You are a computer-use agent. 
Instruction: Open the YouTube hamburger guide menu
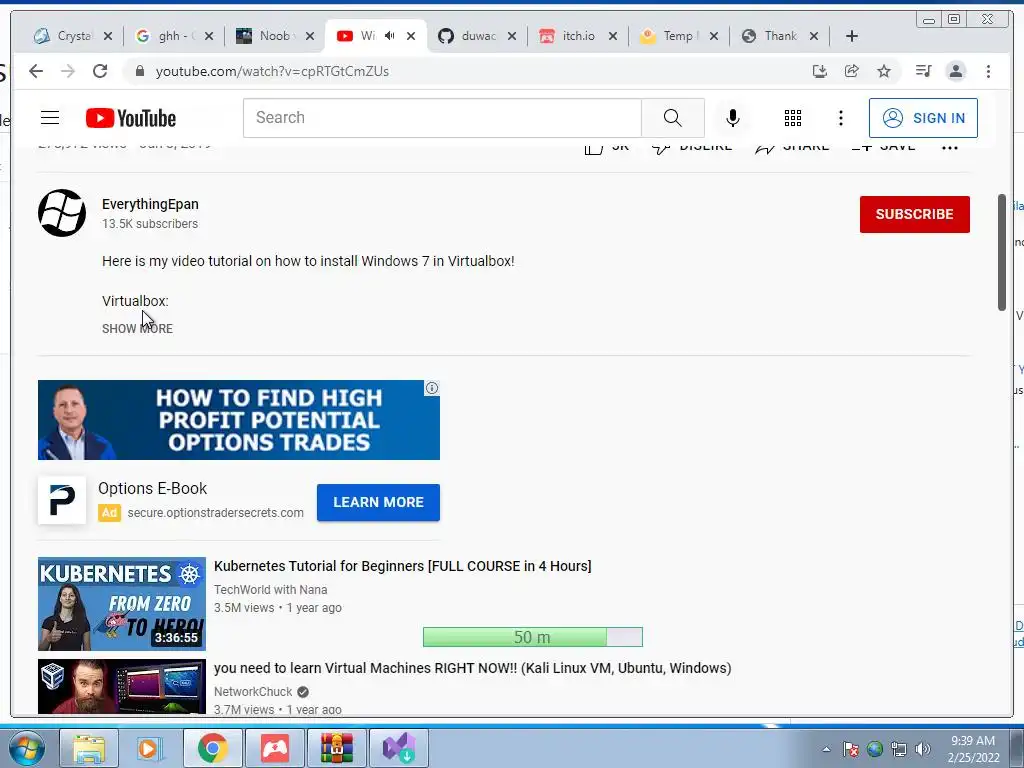click(50, 118)
